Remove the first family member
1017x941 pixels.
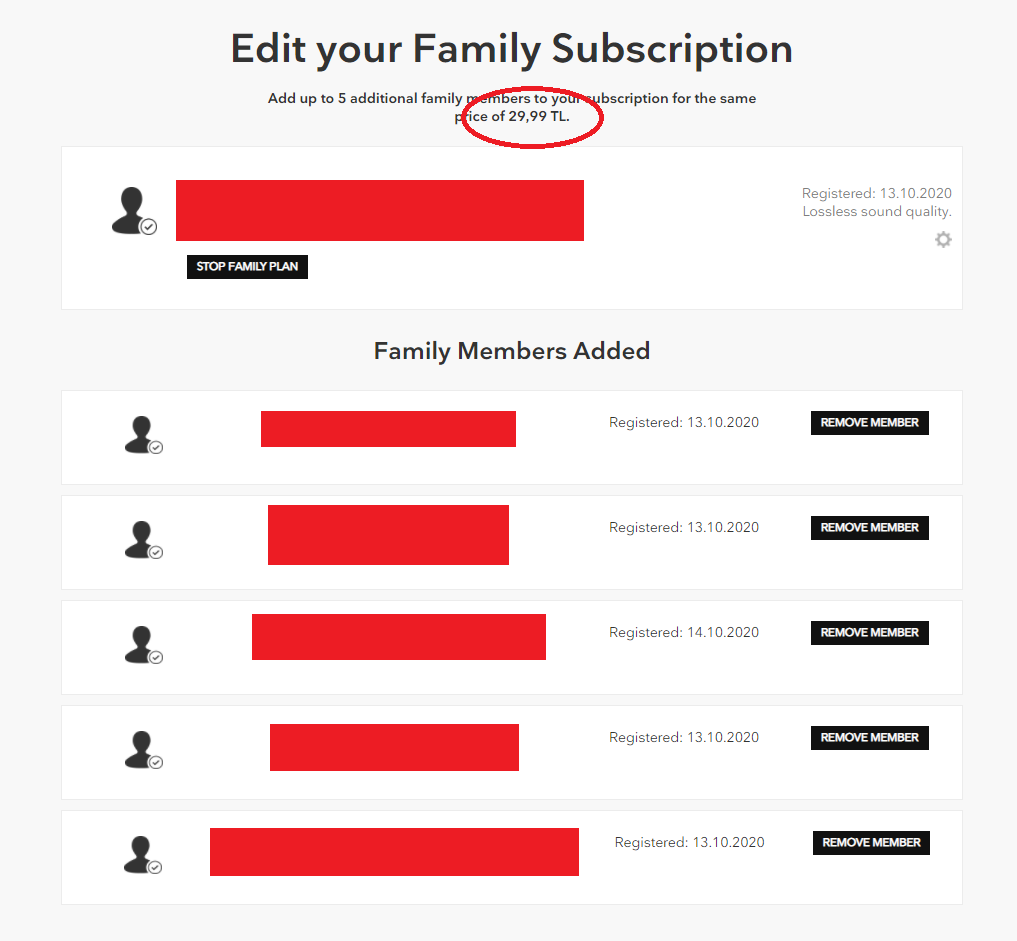[870, 423]
